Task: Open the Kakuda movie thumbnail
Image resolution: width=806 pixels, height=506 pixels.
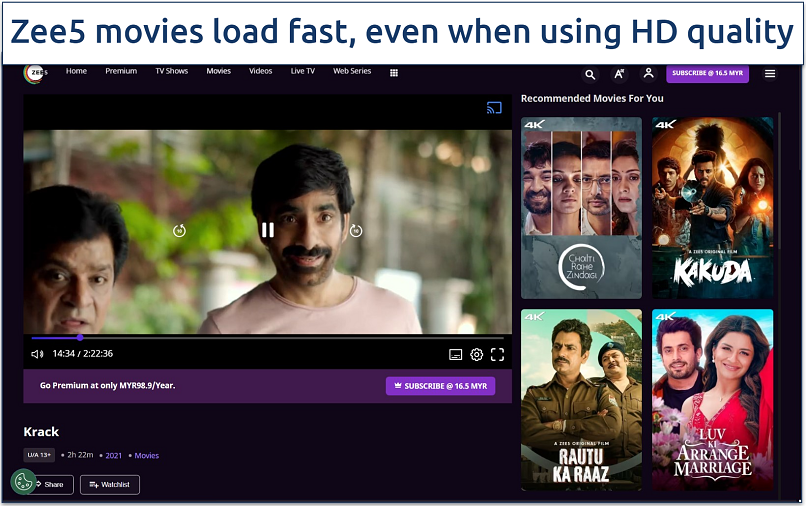Action: pos(712,208)
